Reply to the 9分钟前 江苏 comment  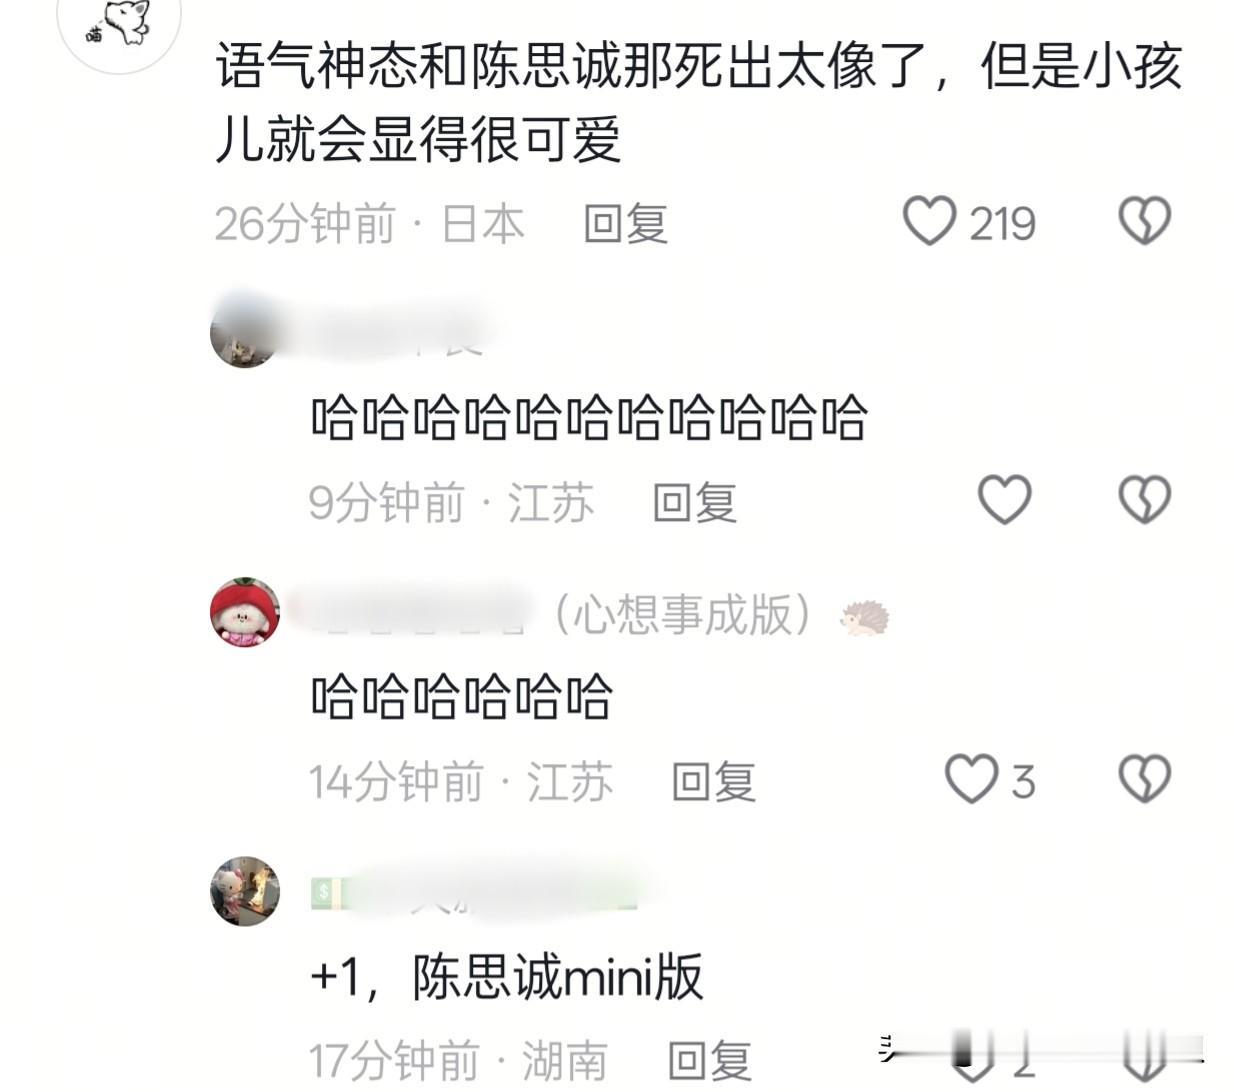coord(695,502)
